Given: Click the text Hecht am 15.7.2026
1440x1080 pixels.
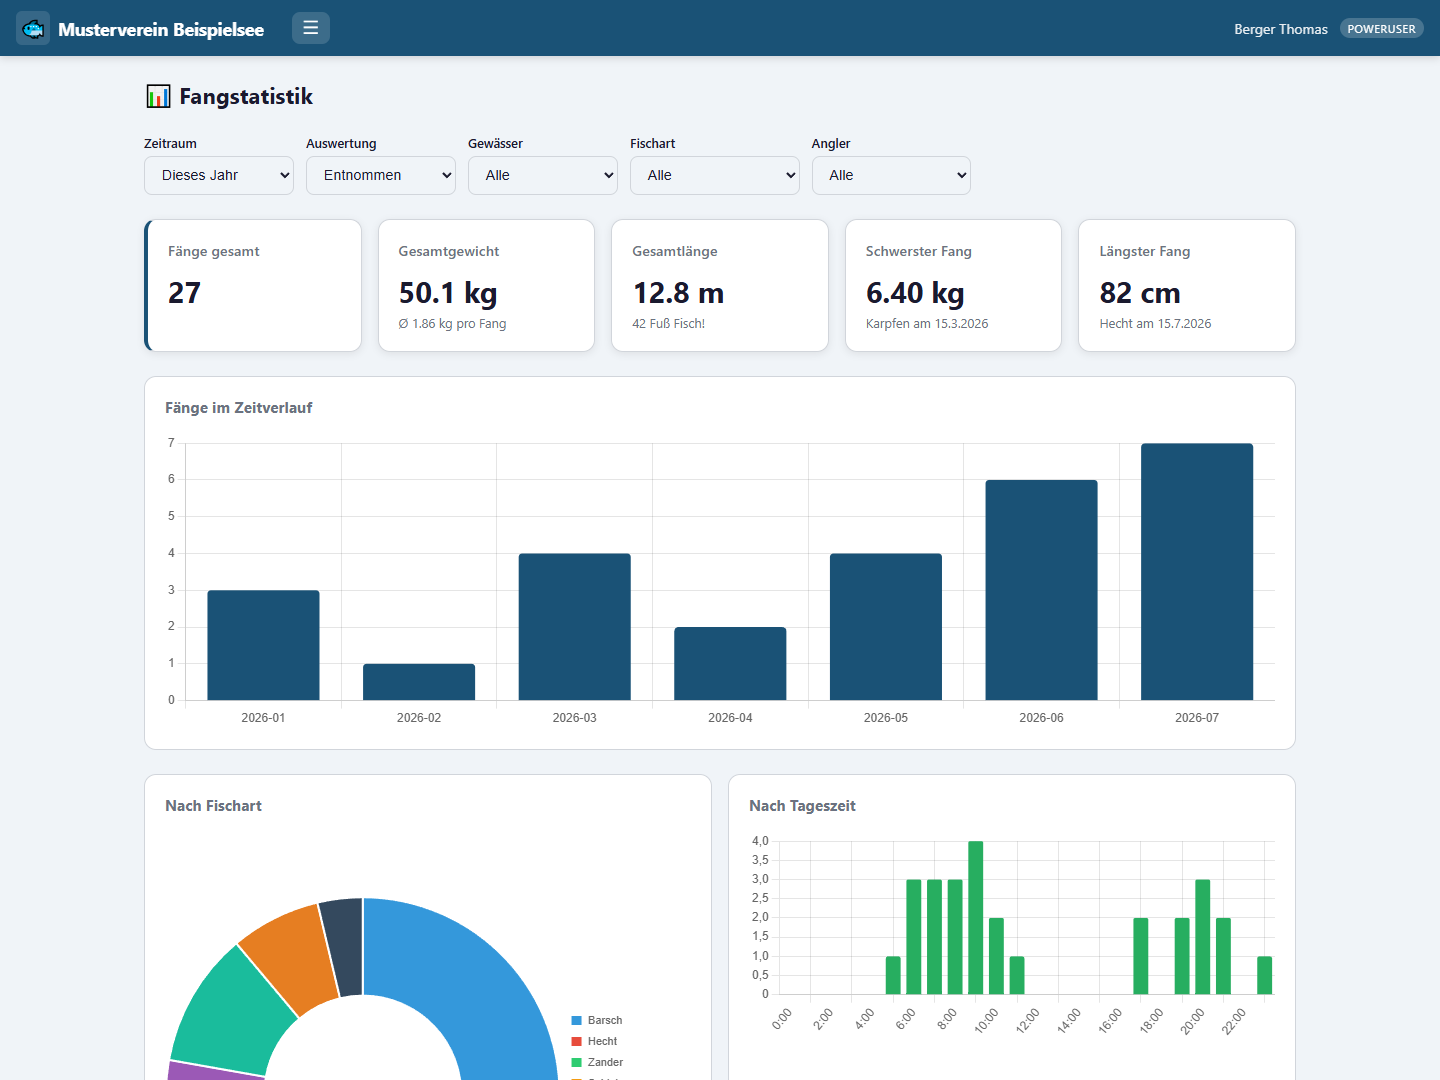Looking at the screenshot, I should [x=1155, y=324].
